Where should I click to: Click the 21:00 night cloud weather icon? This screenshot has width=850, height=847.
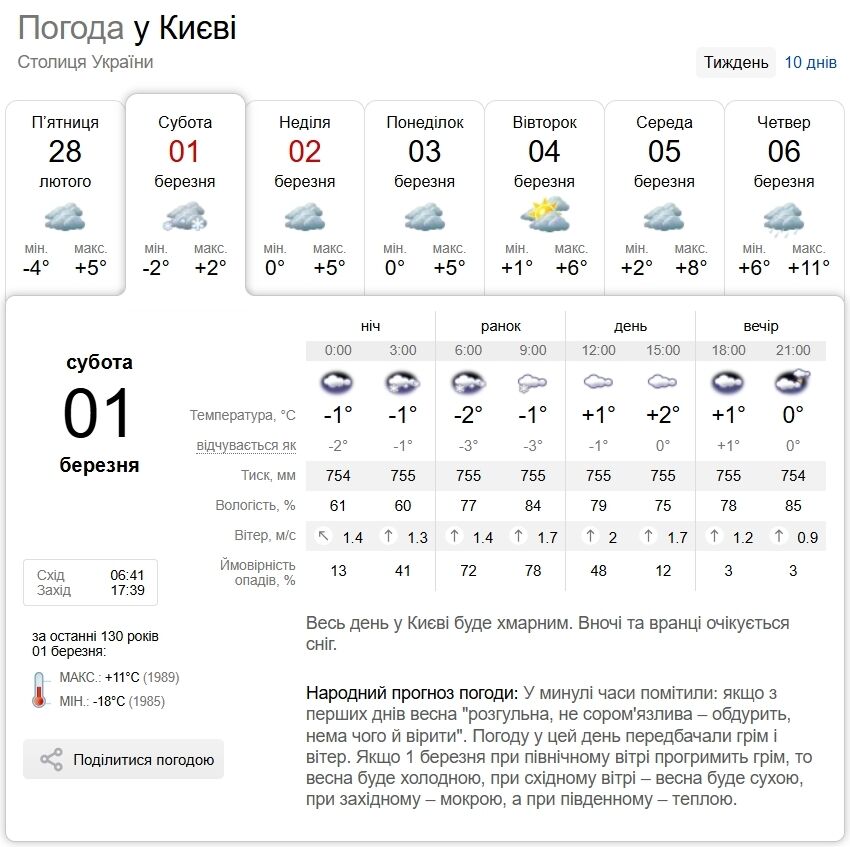click(793, 382)
